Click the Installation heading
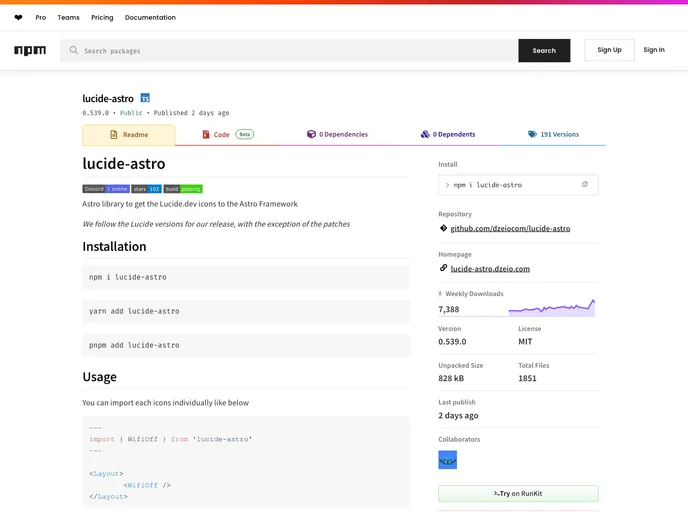This screenshot has width=688, height=512. [x=115, y=247]
